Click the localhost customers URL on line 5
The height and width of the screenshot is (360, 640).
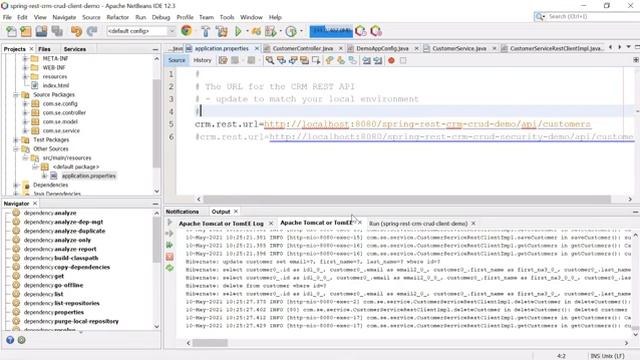[x=427, y=124]
